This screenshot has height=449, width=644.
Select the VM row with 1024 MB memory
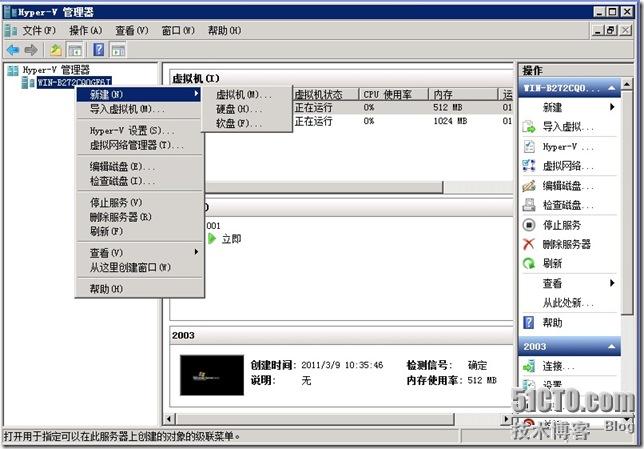[x=402, y=121]
